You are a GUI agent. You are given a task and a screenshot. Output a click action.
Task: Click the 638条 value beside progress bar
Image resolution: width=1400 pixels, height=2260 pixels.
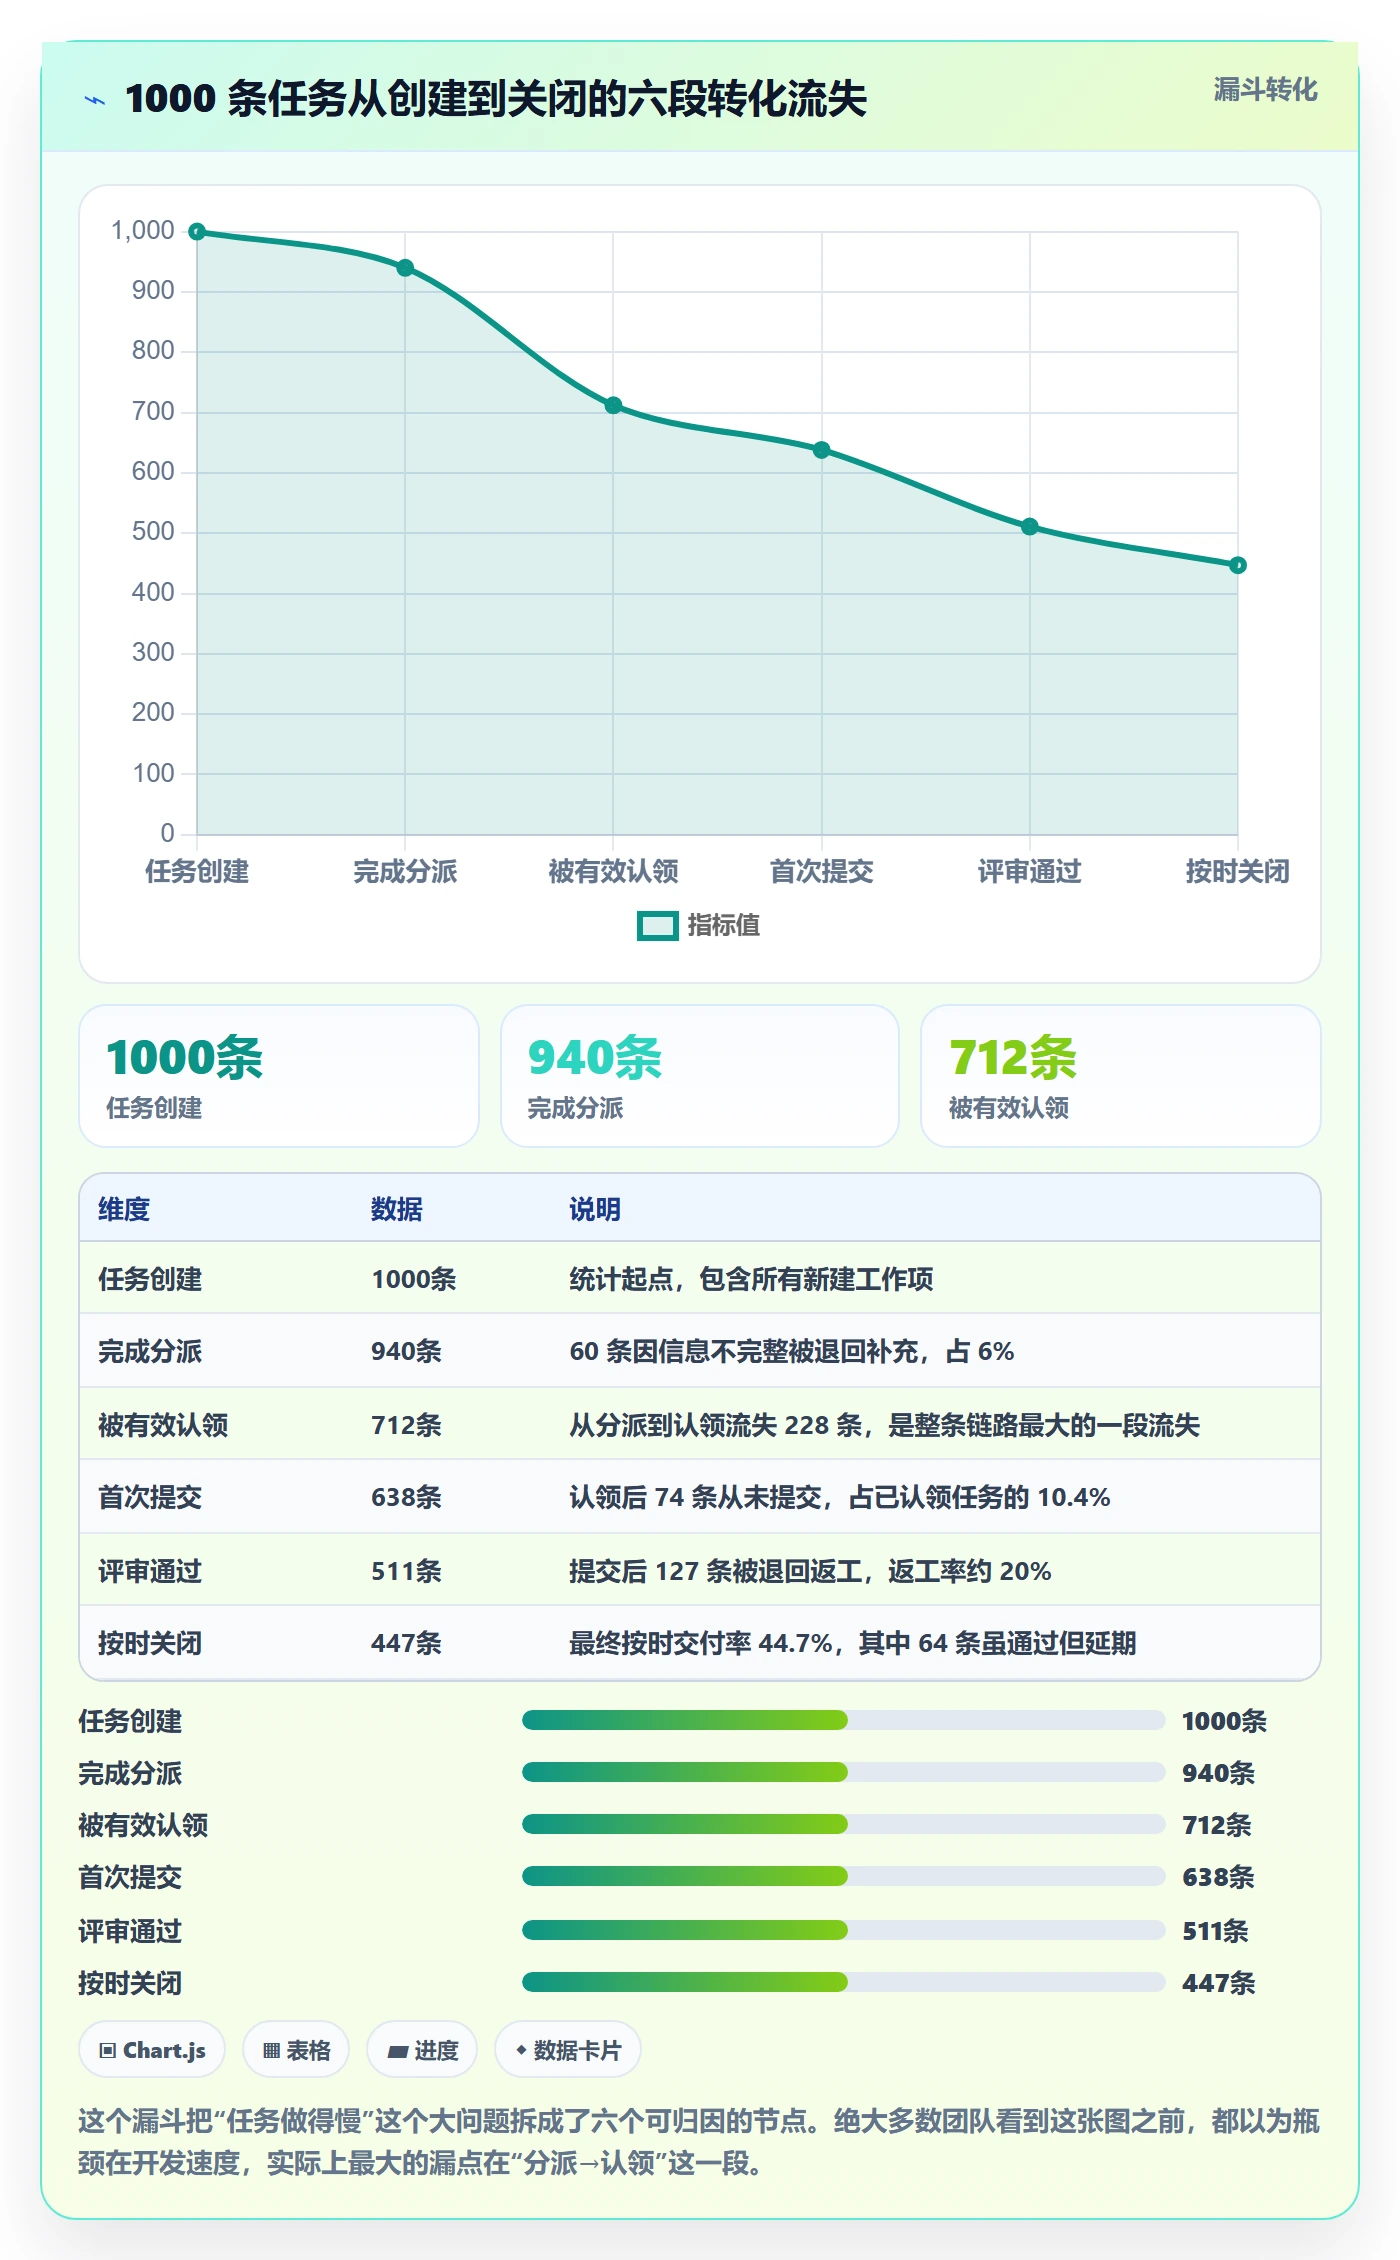point(1218,1877)
